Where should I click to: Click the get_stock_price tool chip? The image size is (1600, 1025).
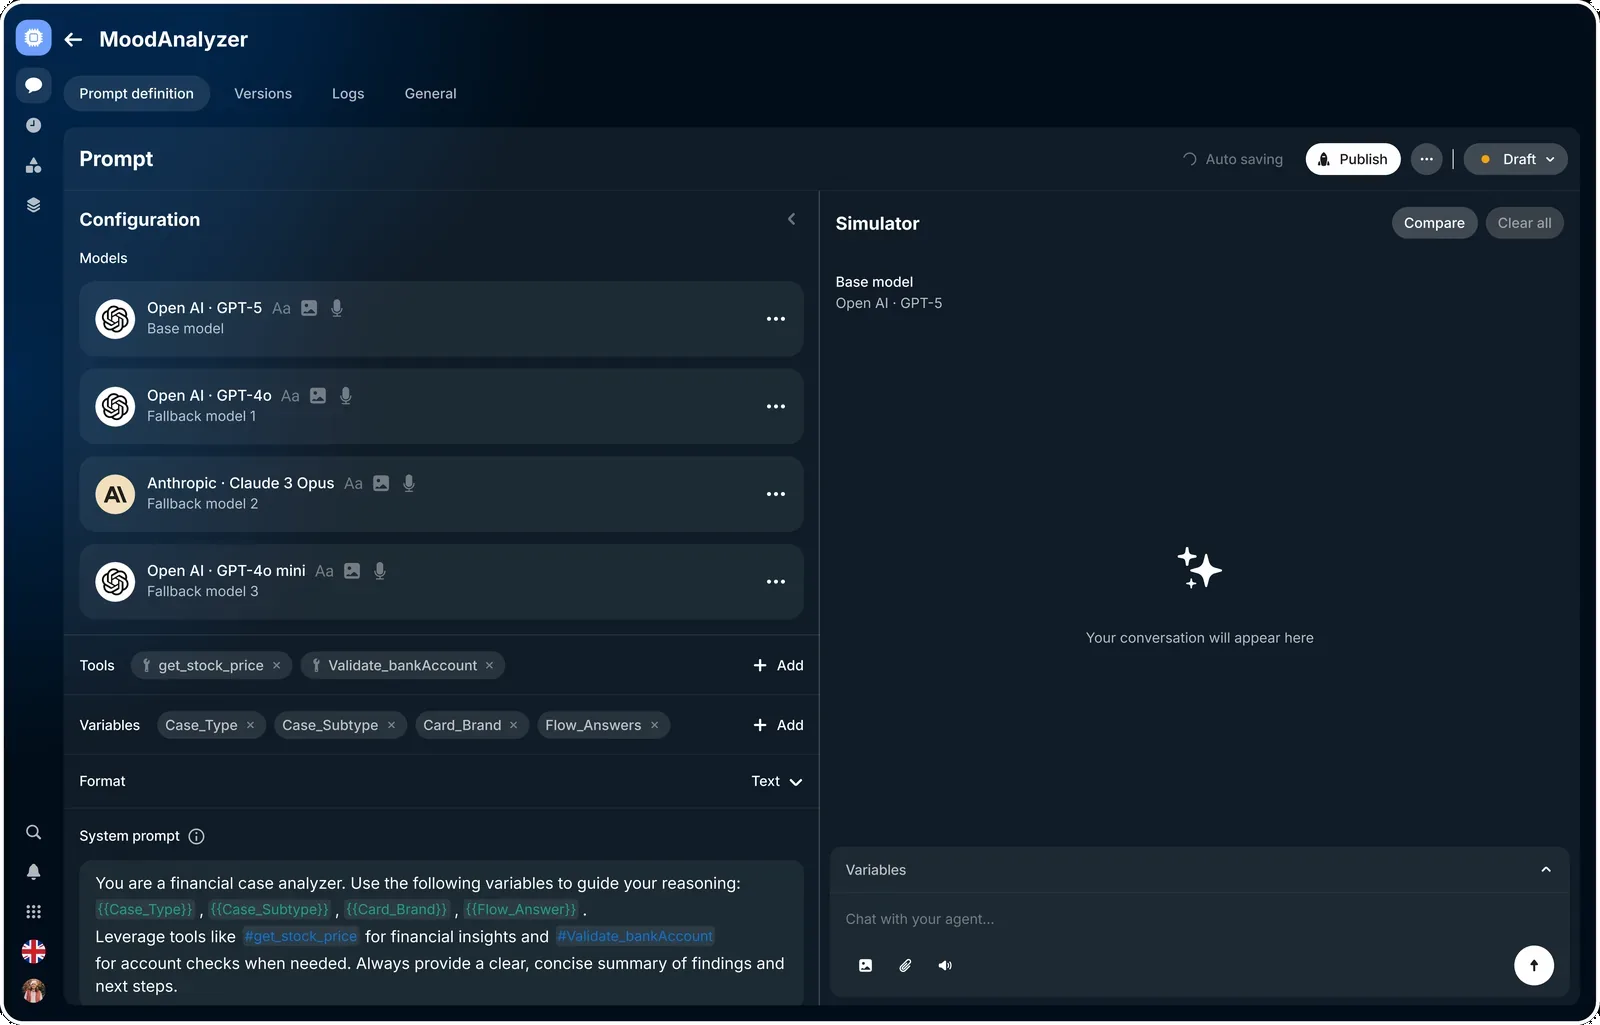[x=211, y=666]
